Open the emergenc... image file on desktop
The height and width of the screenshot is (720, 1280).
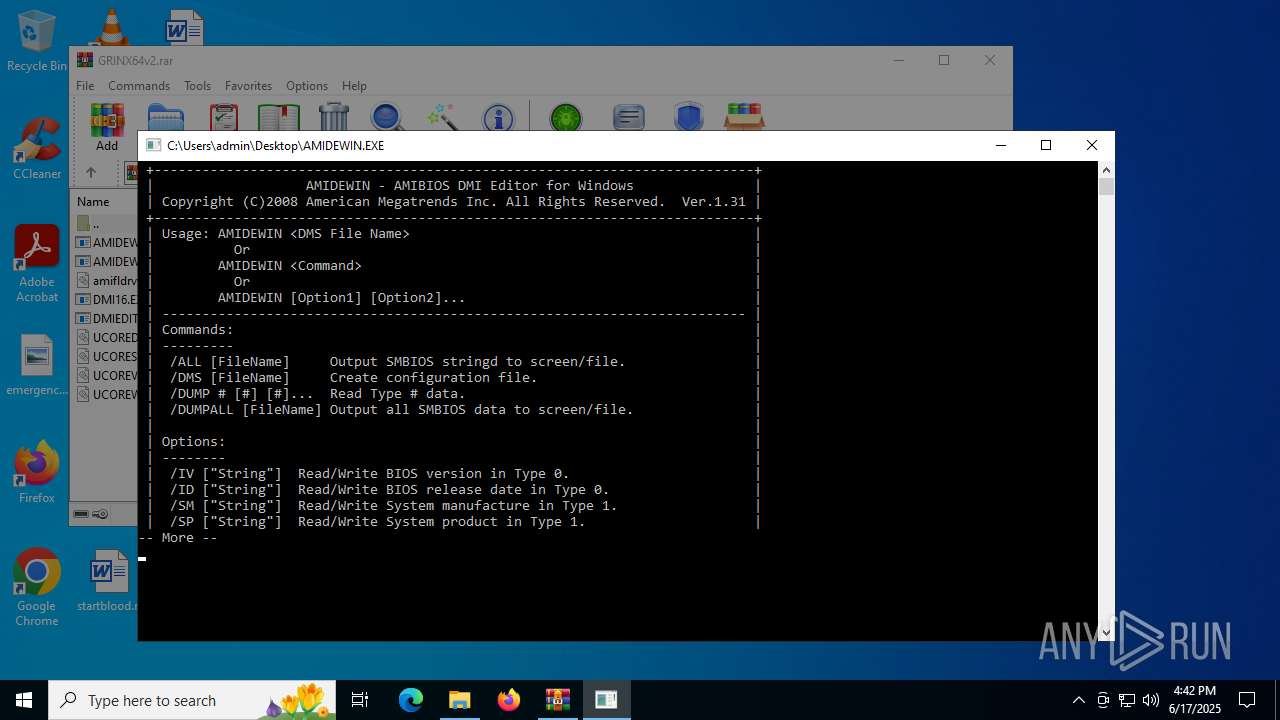pos(36,365)
